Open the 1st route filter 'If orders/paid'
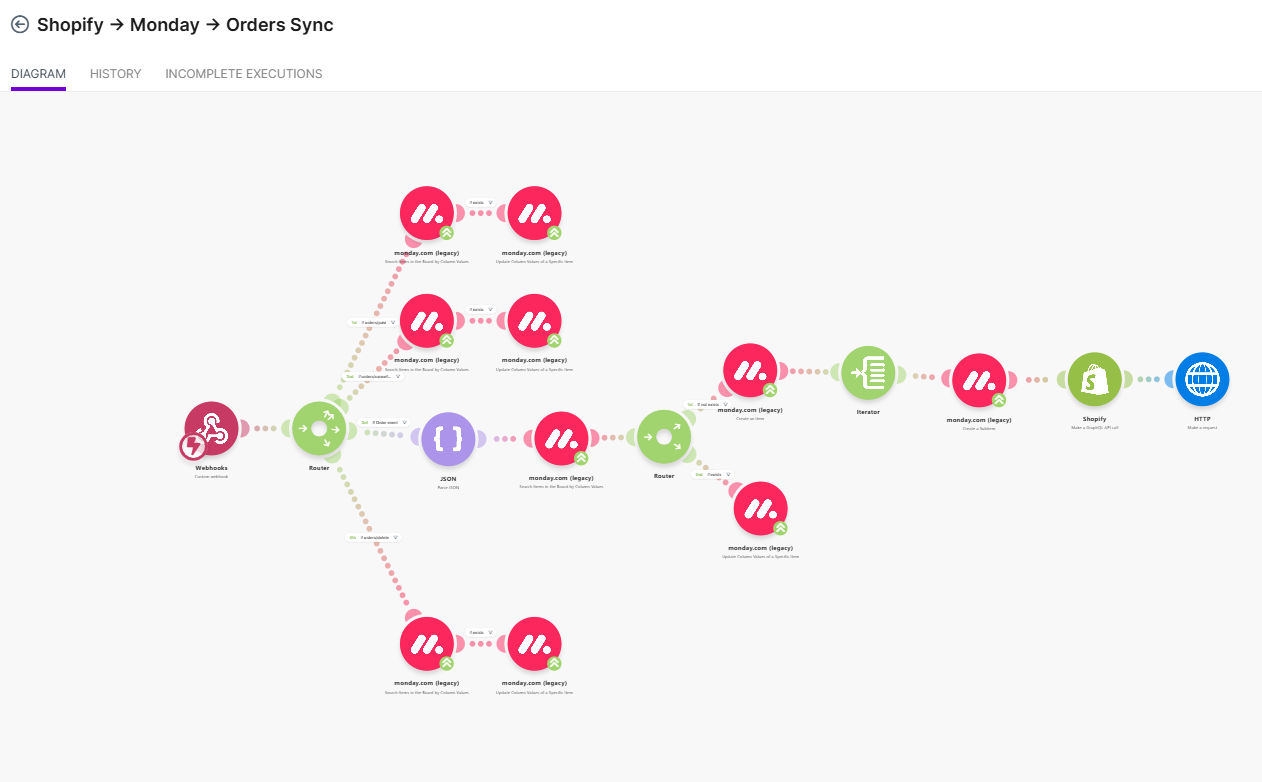Viewport: 1262px width, 782px height. [375, 323]
